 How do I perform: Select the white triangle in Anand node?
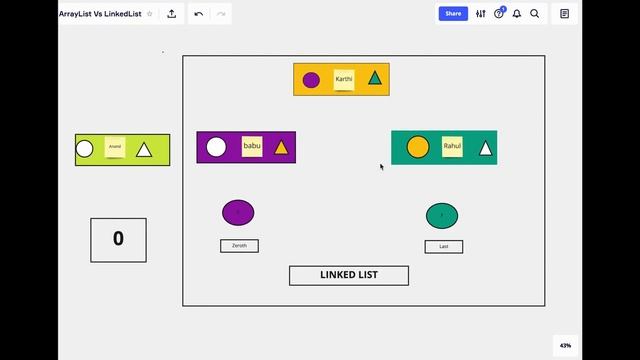coord(144,150)
